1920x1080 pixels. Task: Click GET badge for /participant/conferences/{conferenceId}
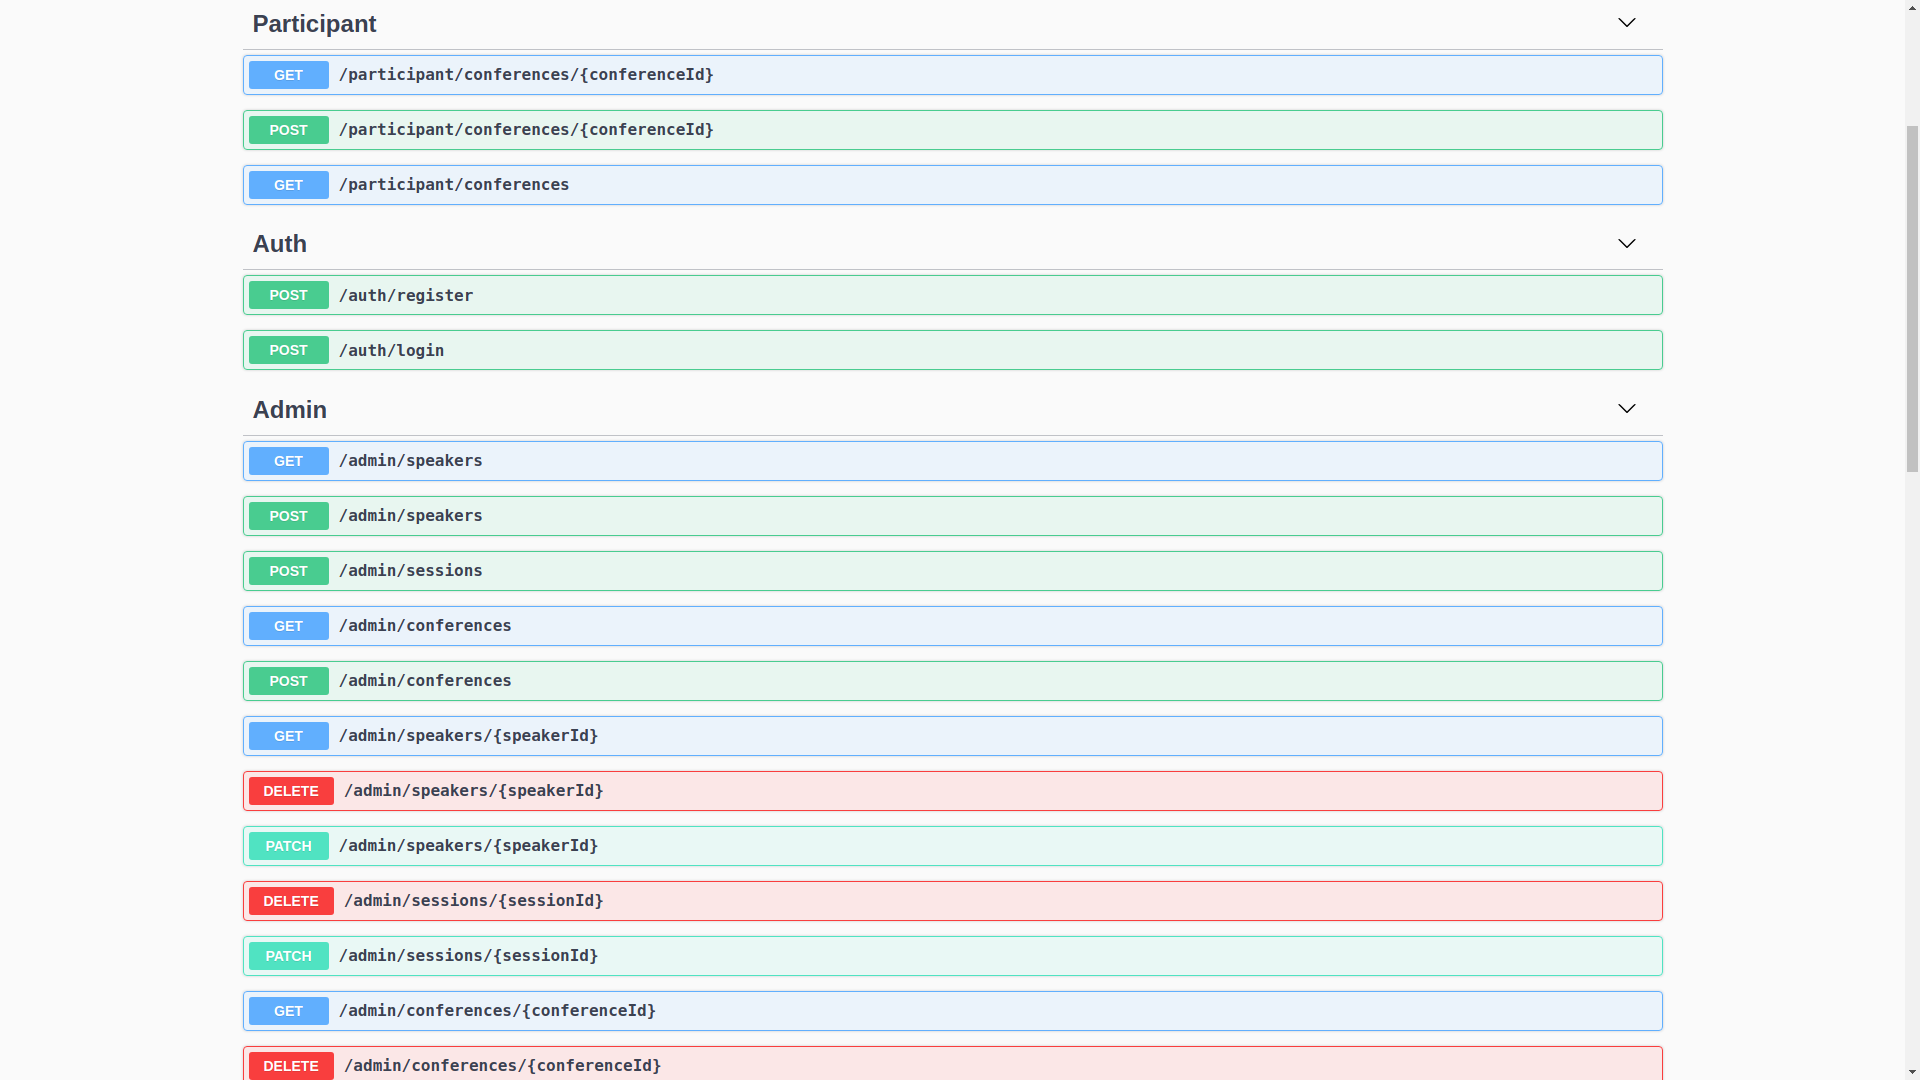coord(288,75)
